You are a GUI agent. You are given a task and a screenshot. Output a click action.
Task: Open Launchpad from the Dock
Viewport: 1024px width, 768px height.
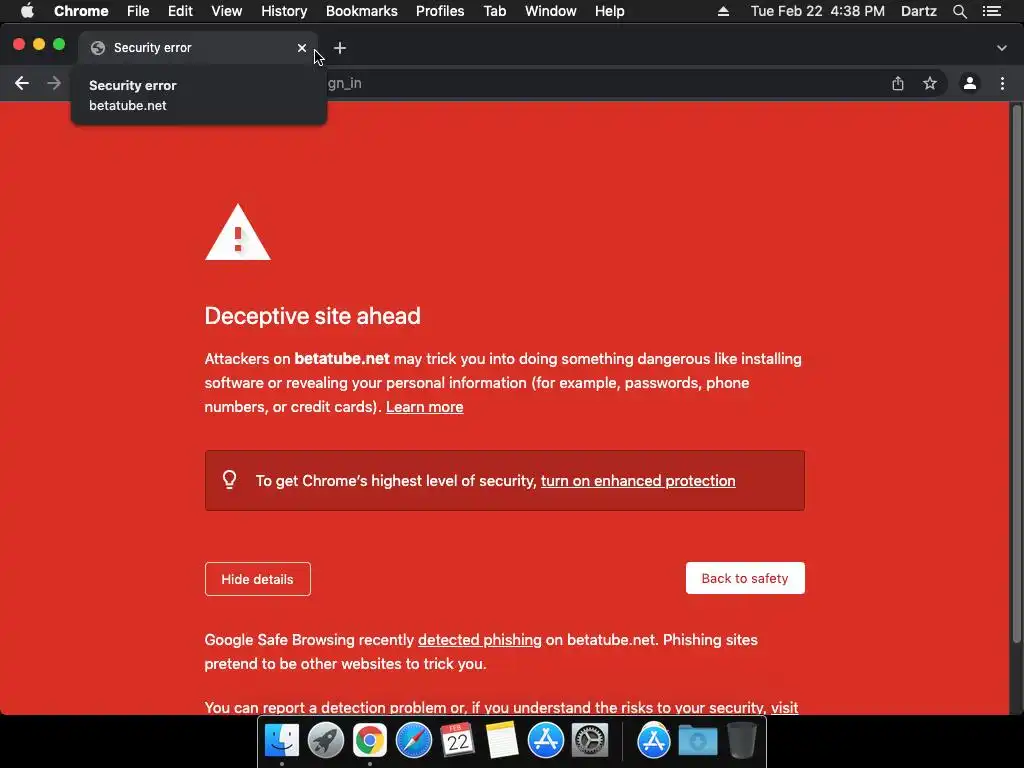326,740
